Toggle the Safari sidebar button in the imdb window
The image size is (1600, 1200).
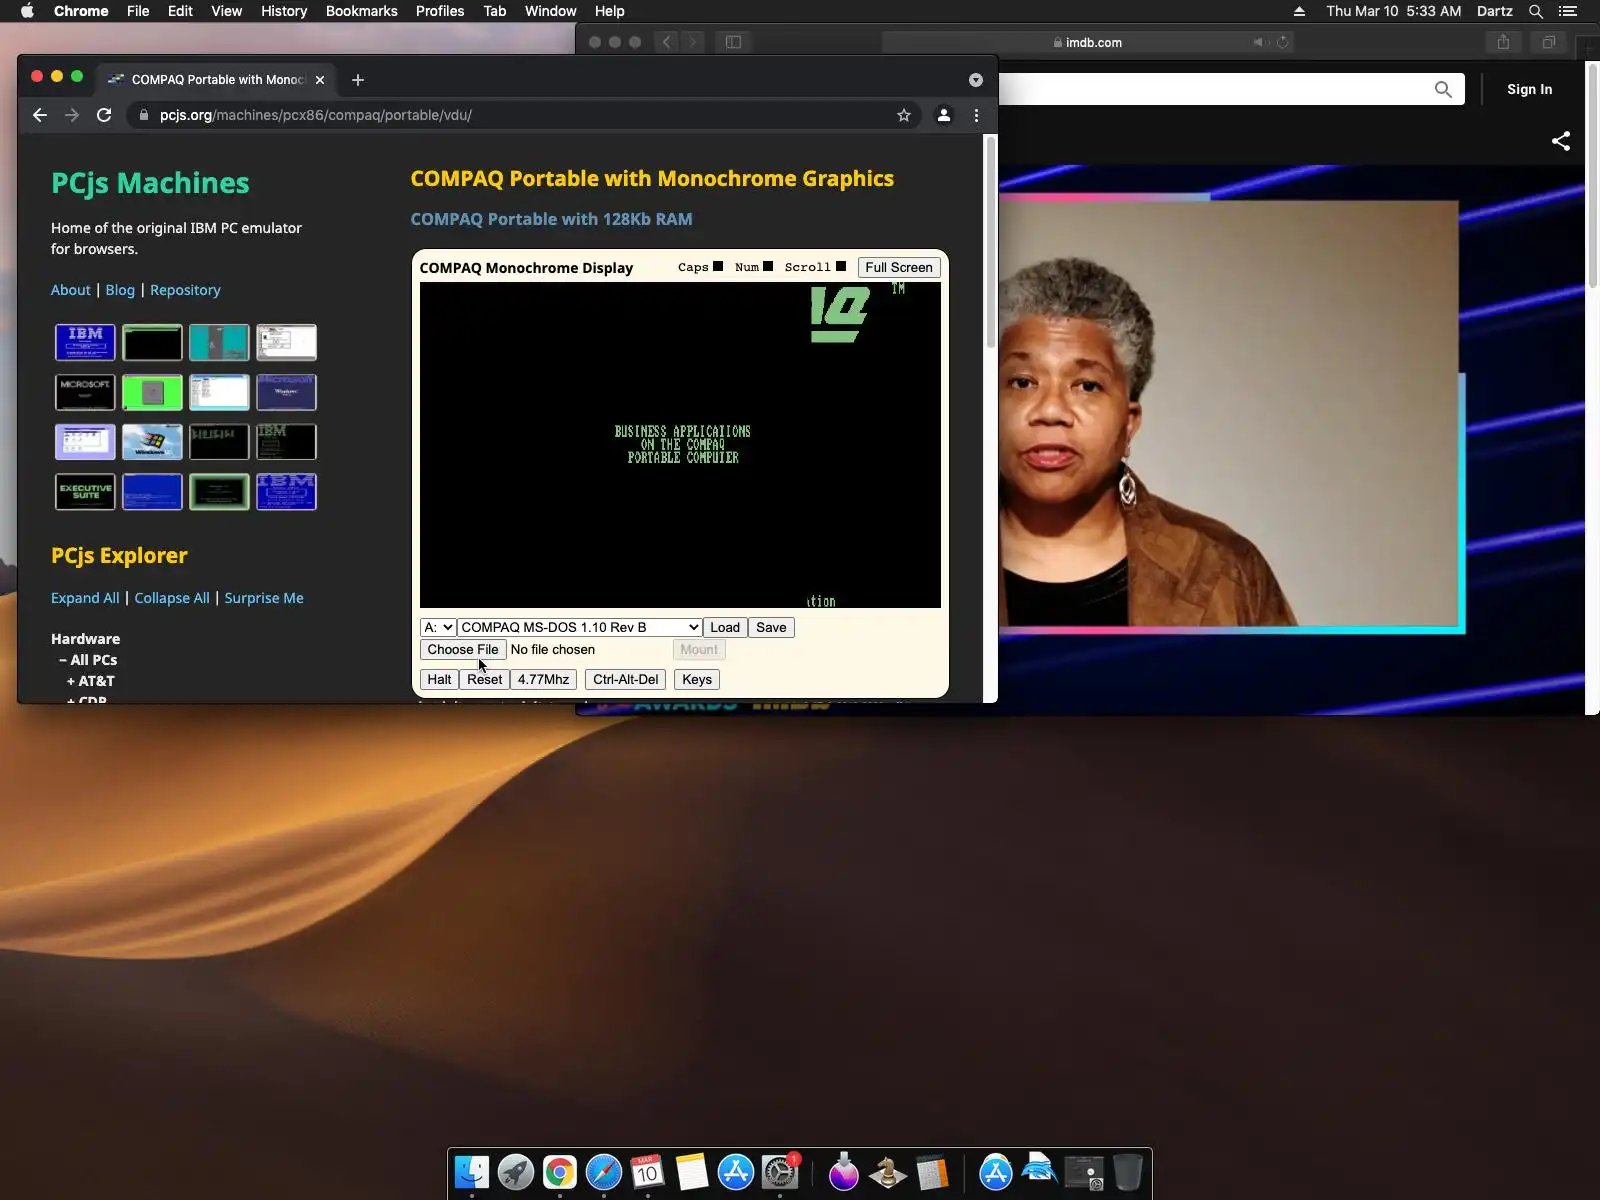tap(733, 42)
